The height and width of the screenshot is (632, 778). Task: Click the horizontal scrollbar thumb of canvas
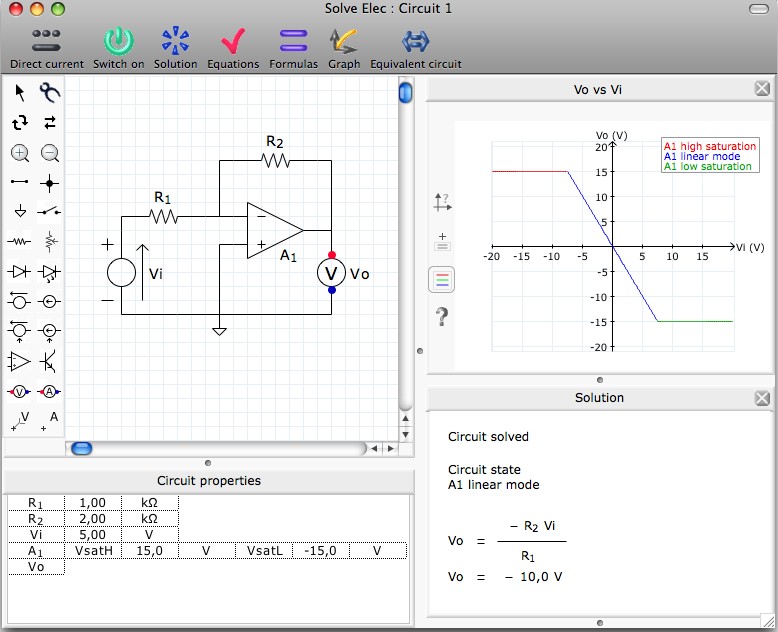pyautogui.click(x=82, y=448)
